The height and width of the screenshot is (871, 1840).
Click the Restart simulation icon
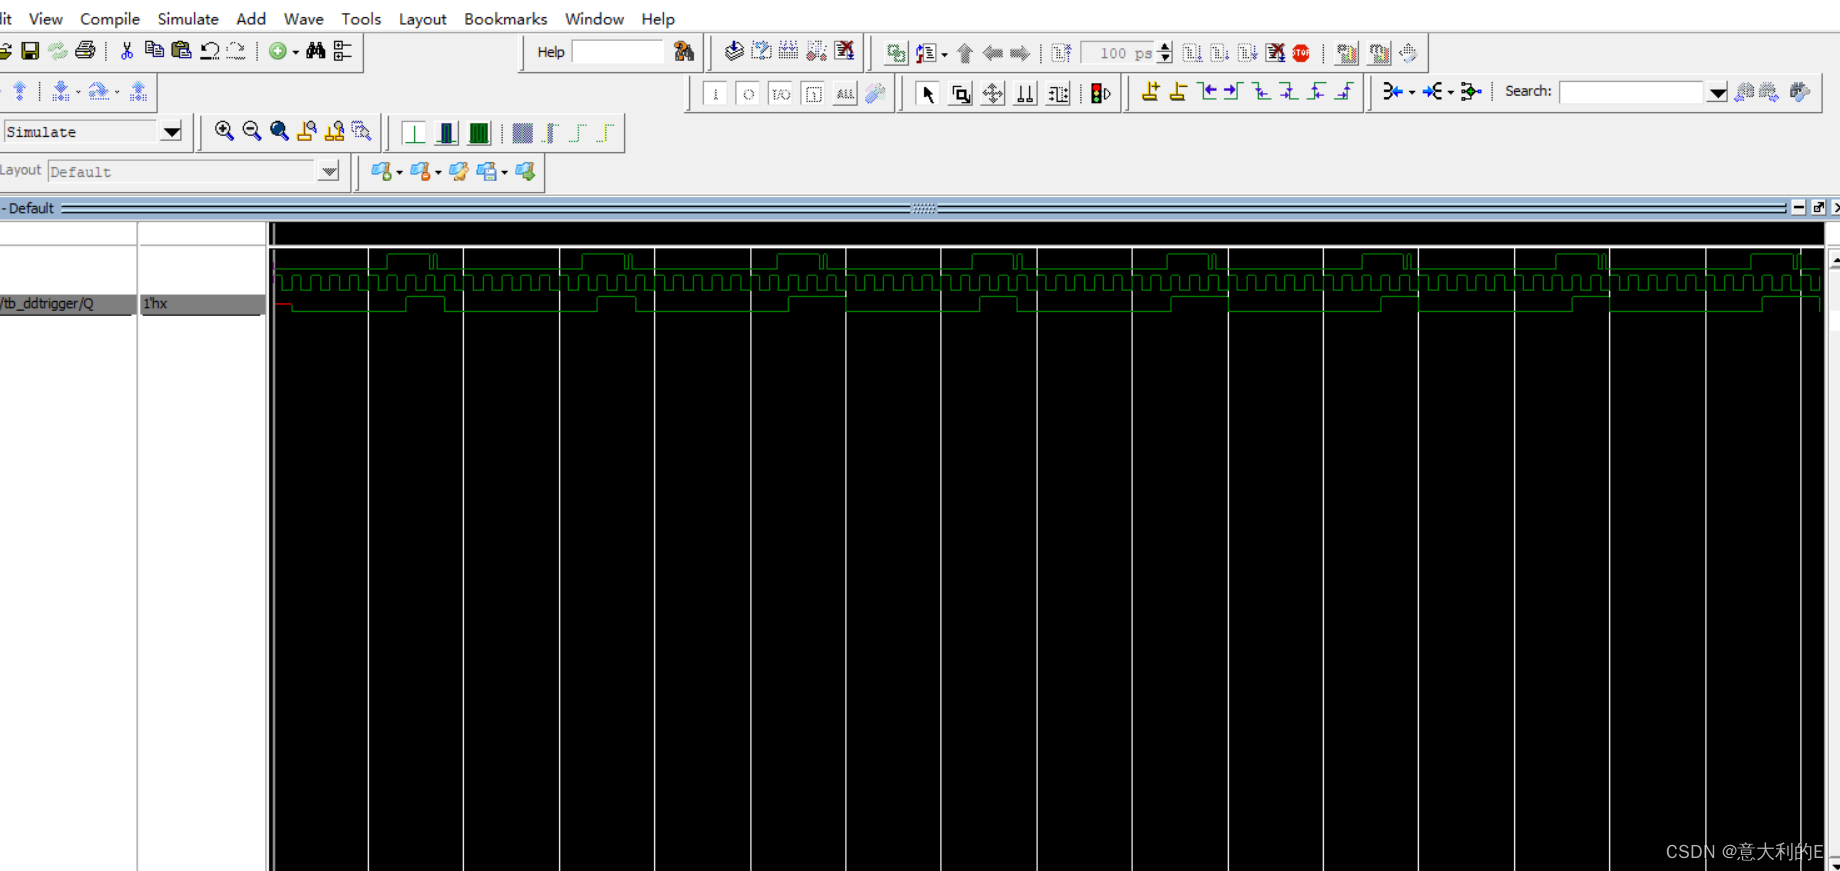click(x=1062, y=53)
